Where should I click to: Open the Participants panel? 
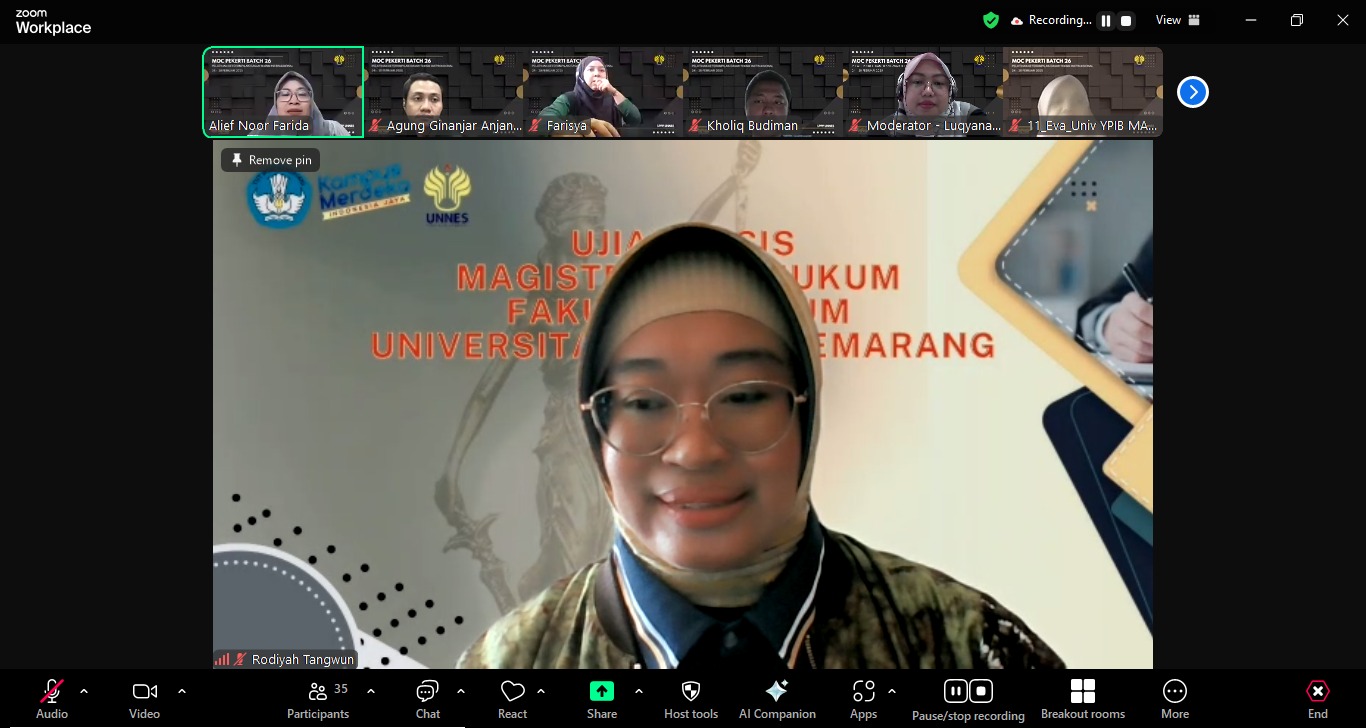[318, 698]
